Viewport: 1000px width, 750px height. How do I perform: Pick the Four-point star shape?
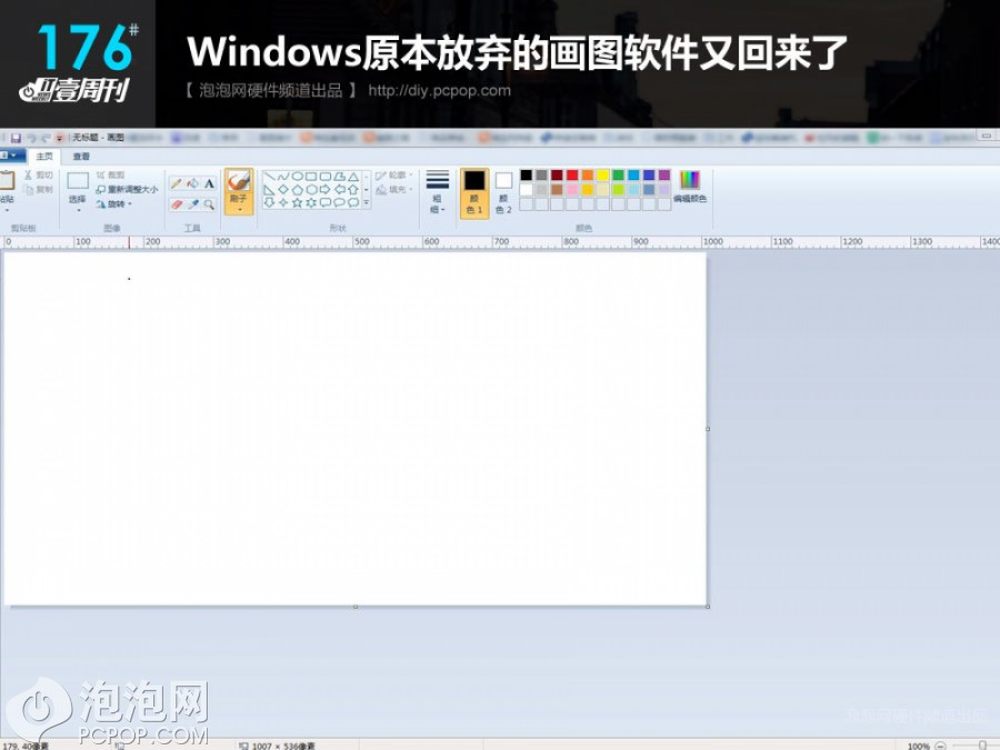pyautogui.click(x=283, y=202)
